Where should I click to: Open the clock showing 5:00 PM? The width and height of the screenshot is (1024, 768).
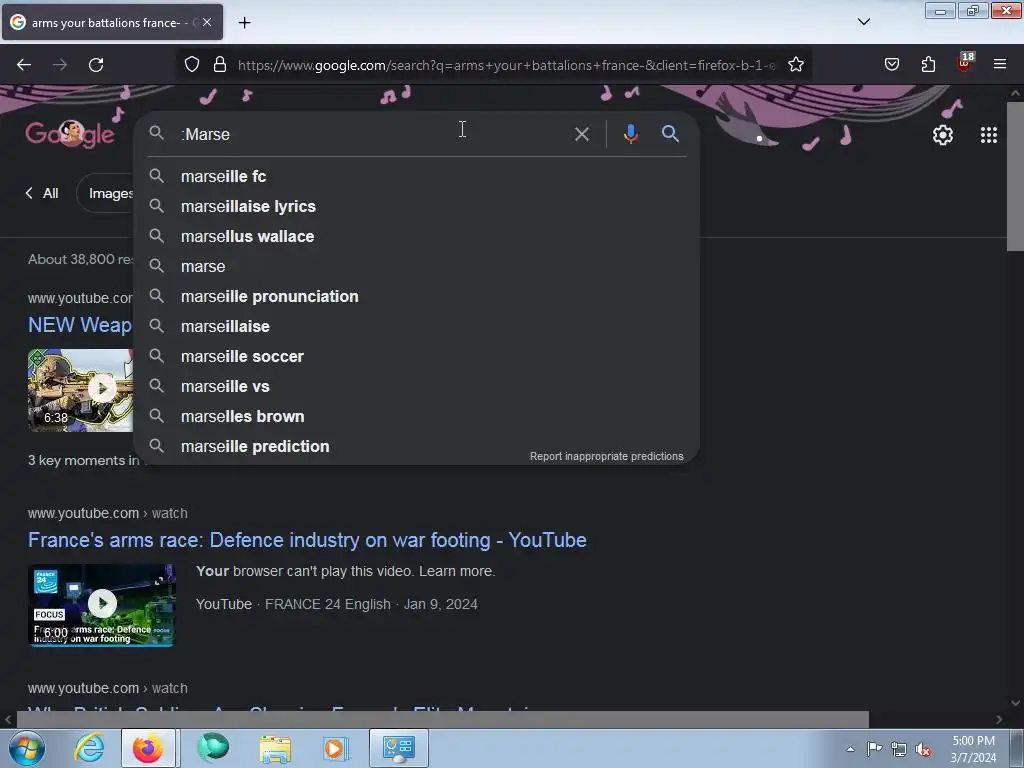(x=973, y=749)
